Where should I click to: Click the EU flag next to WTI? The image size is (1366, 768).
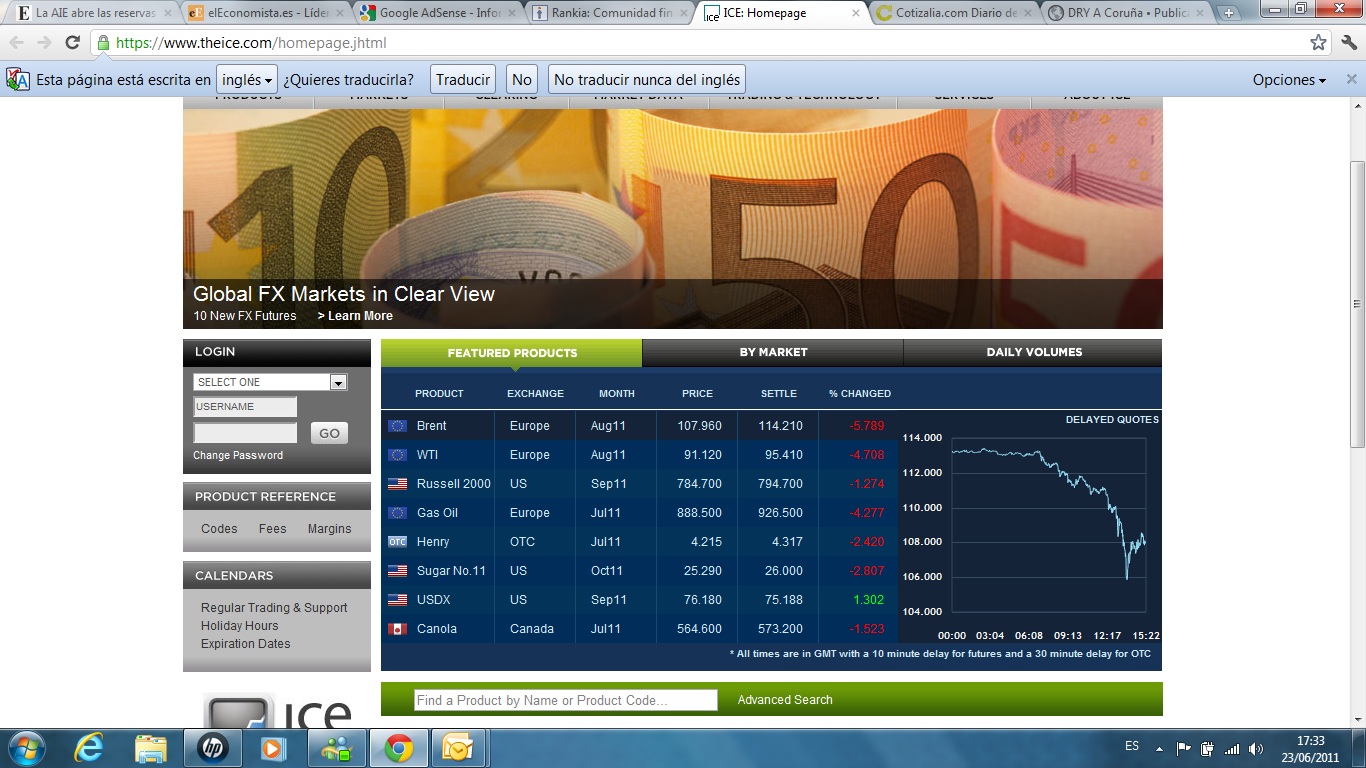tap(398, 455)
